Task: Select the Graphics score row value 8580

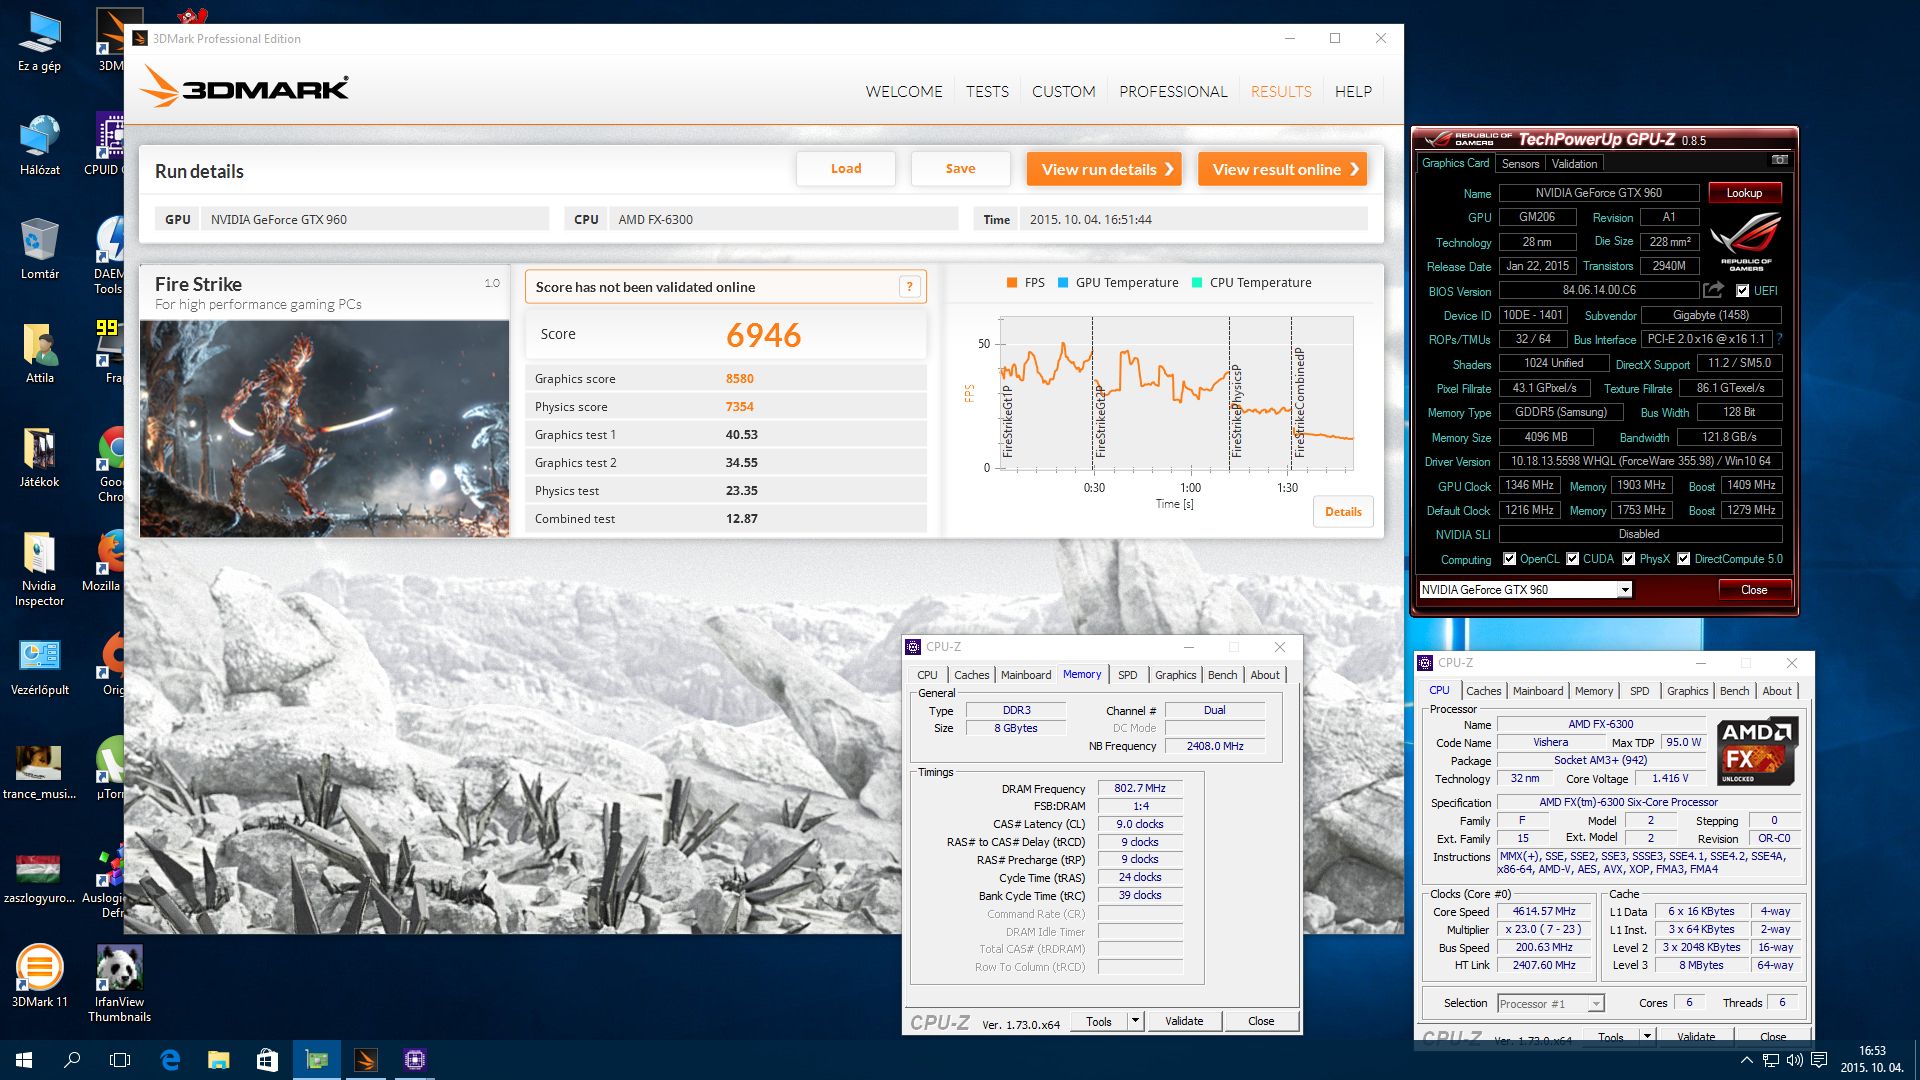Action: click(740, 379)
